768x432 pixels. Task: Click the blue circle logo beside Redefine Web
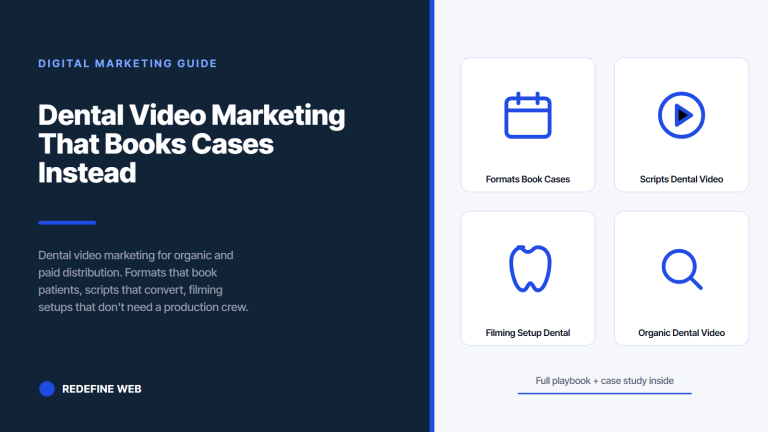47,389
